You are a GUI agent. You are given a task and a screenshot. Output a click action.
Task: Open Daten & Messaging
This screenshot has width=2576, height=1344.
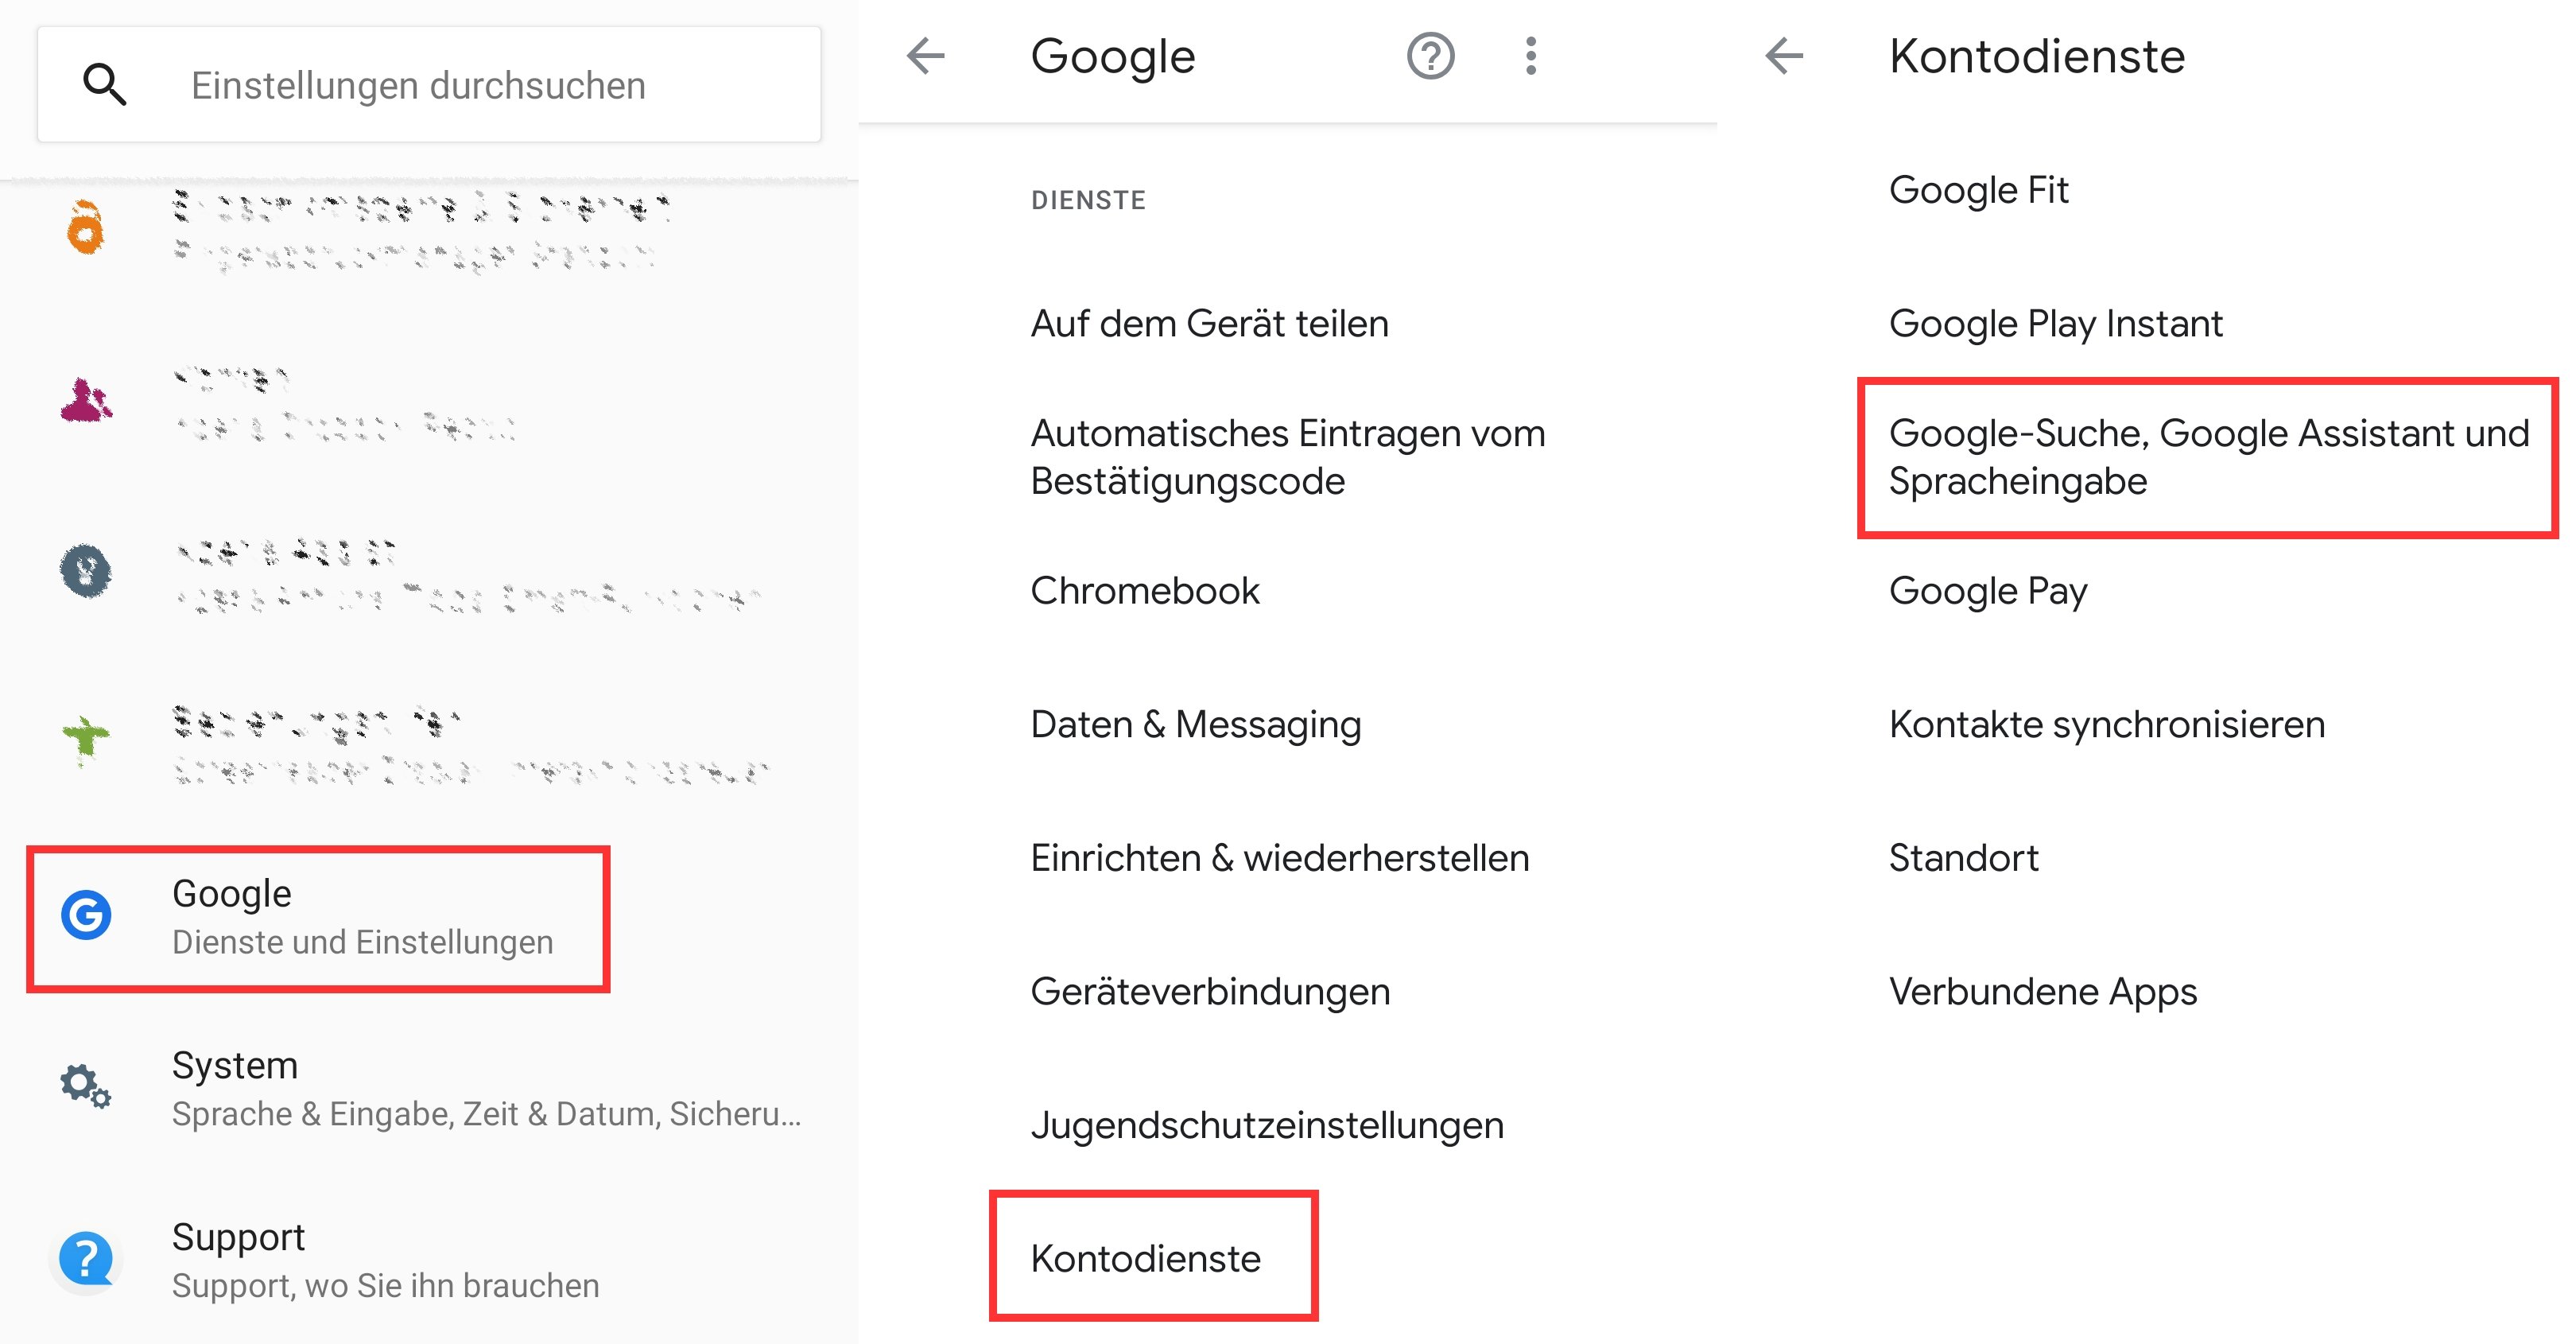pos(1288,724)
